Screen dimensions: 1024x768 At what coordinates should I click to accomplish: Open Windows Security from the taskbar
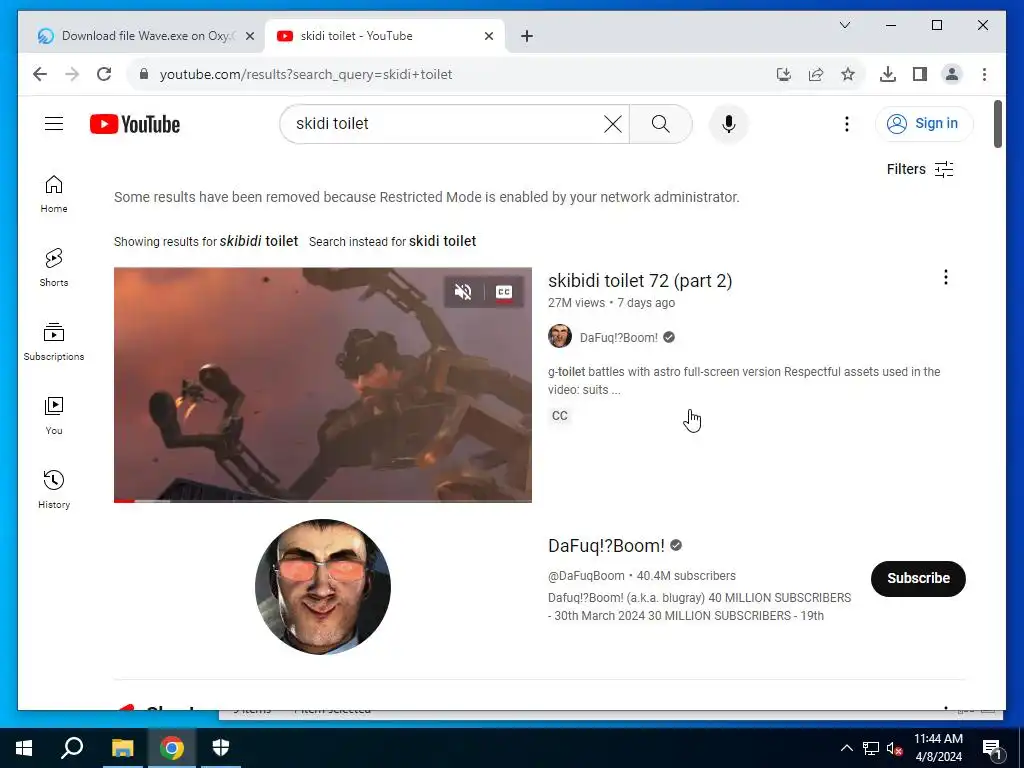click(x=221, y=748)
